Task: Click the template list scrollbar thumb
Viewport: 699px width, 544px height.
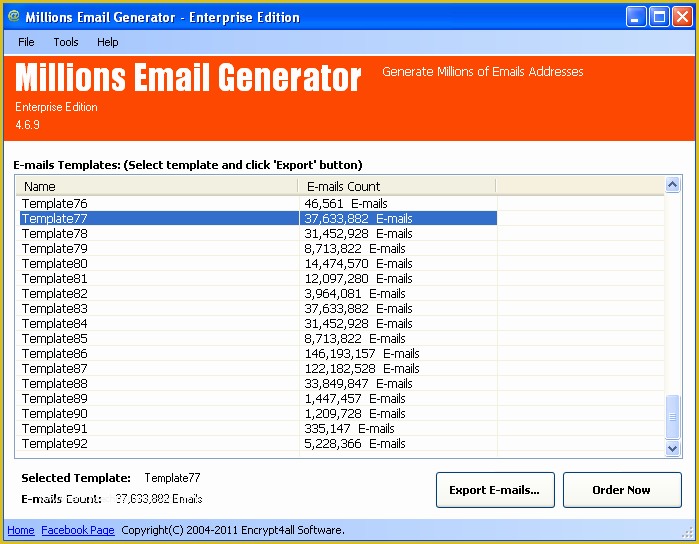Action: coord(672,417)
